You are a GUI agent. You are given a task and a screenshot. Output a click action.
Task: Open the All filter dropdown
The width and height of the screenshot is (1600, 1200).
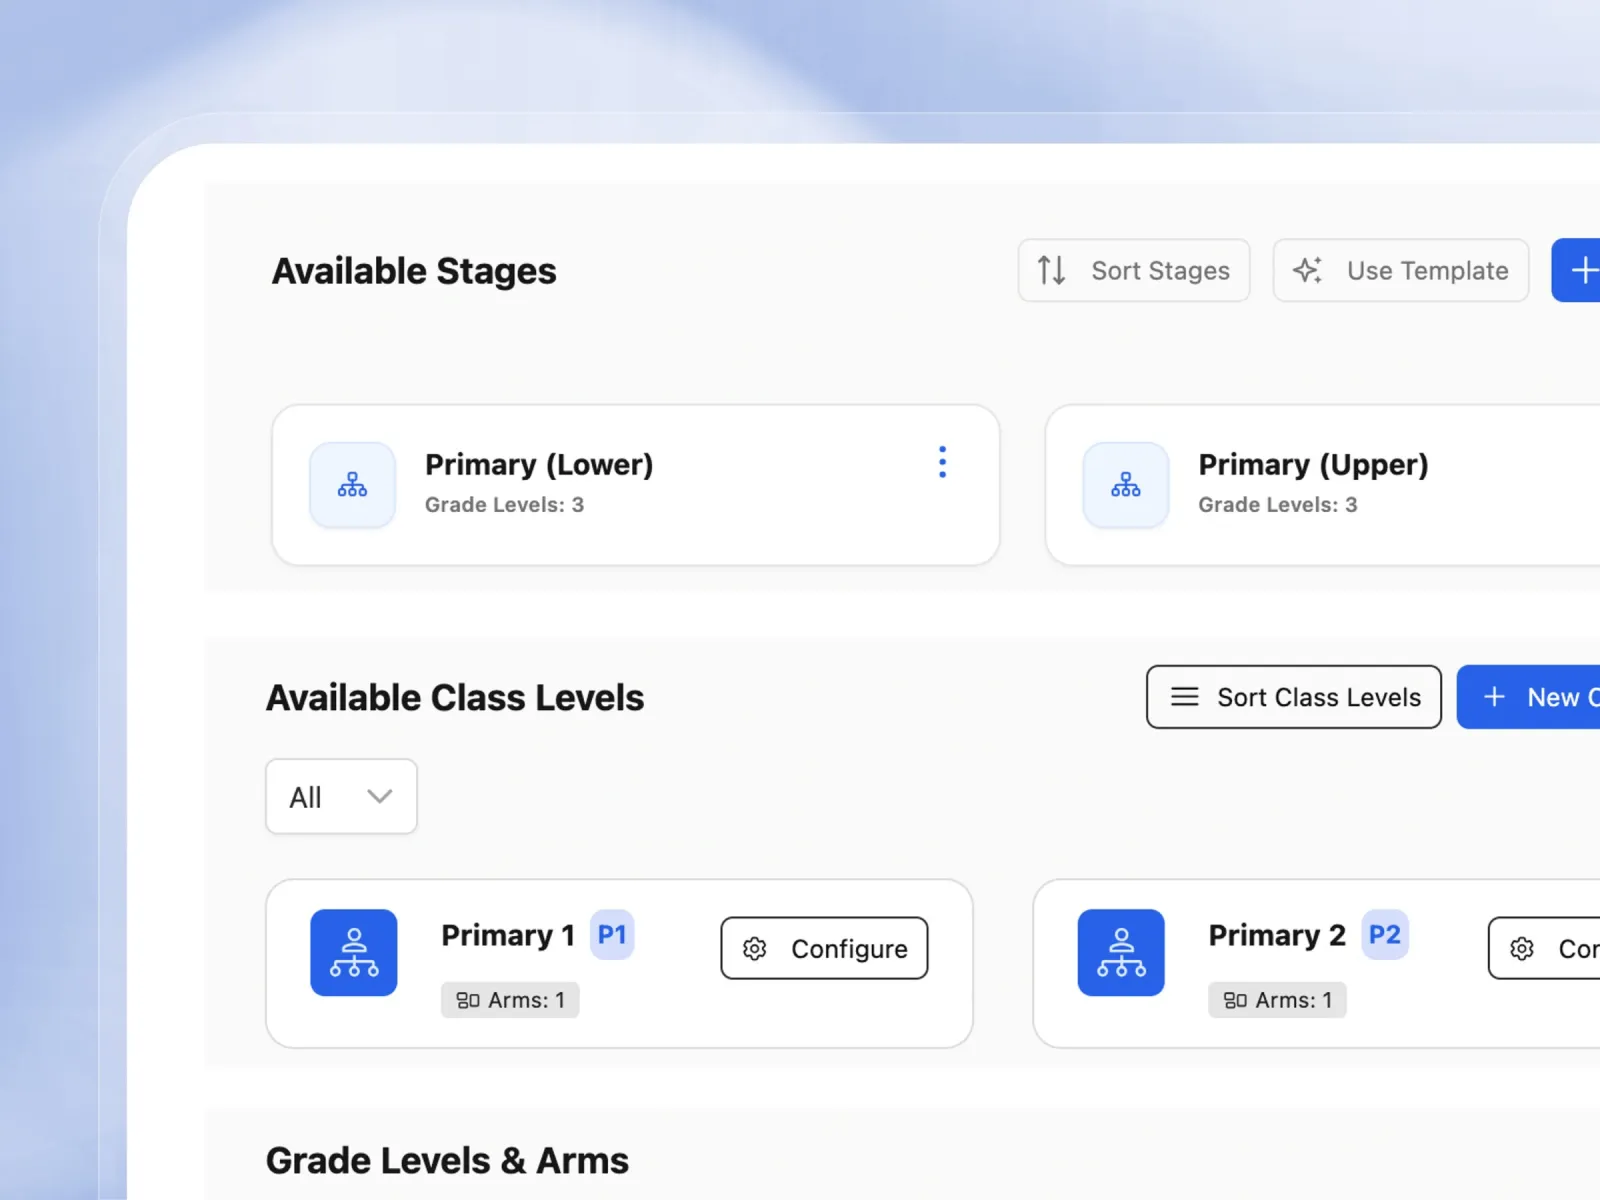pyautogui.click(x=341, y=796)
